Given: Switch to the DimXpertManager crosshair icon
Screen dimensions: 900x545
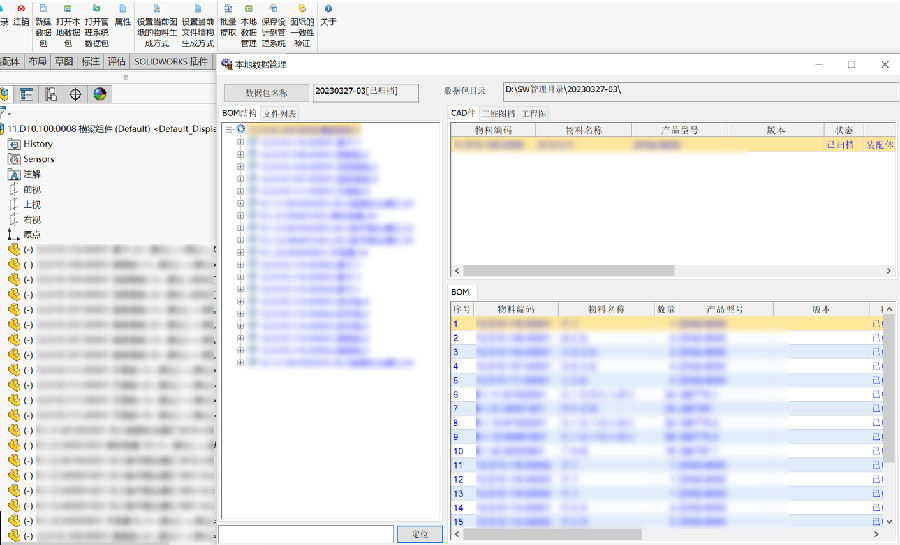Looking at the screenshot, I should coord(75,94).
